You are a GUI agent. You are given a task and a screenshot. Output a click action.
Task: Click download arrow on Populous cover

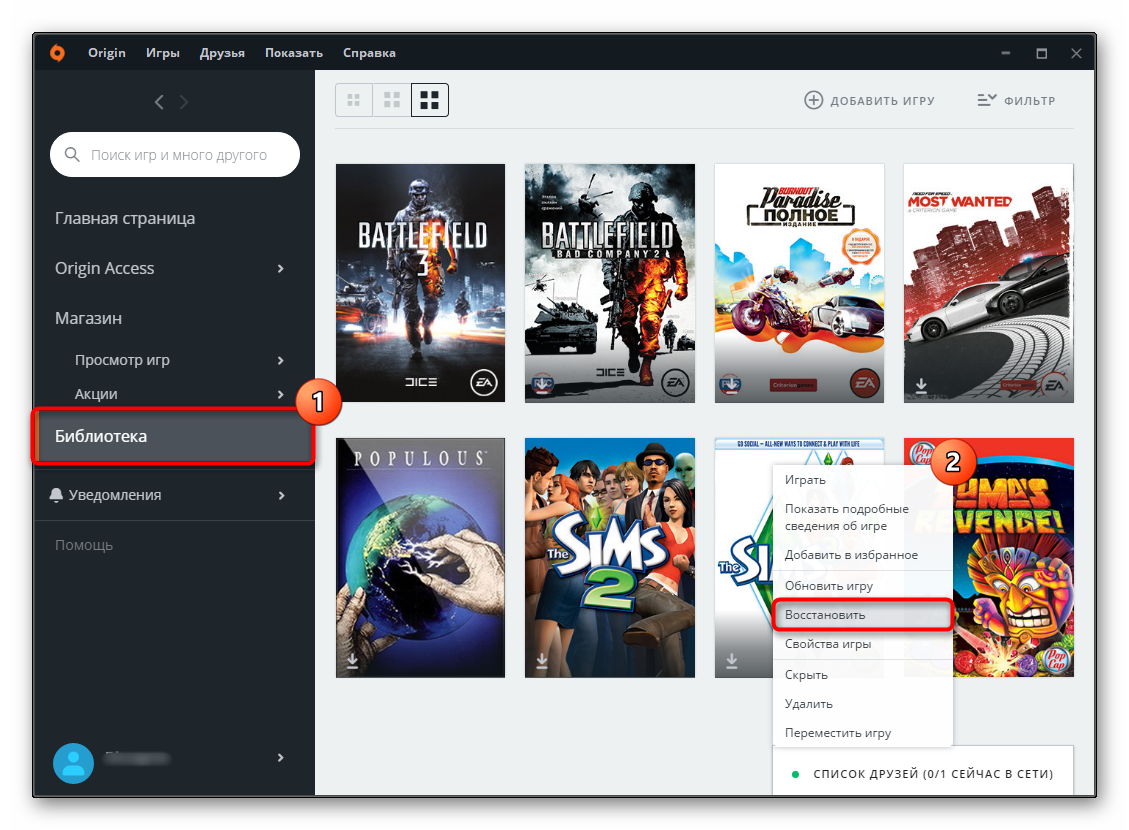tap(353, 661)
